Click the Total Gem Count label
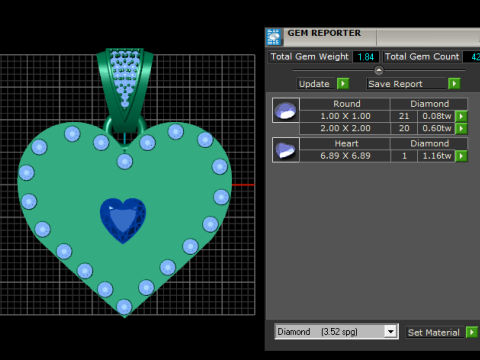Image resolution: width=480 pixels, height=360 pixels. pyautogui.click(x=422, y=57)
